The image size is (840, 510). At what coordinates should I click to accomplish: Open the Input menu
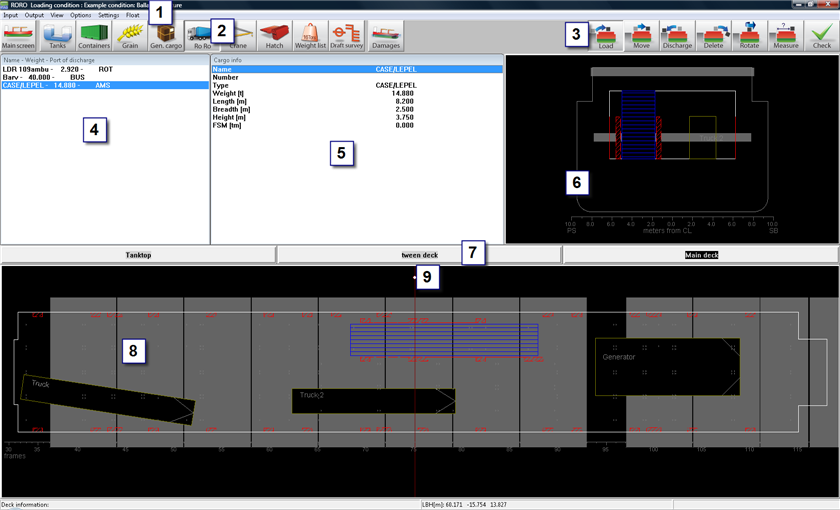tap(11, 15)
